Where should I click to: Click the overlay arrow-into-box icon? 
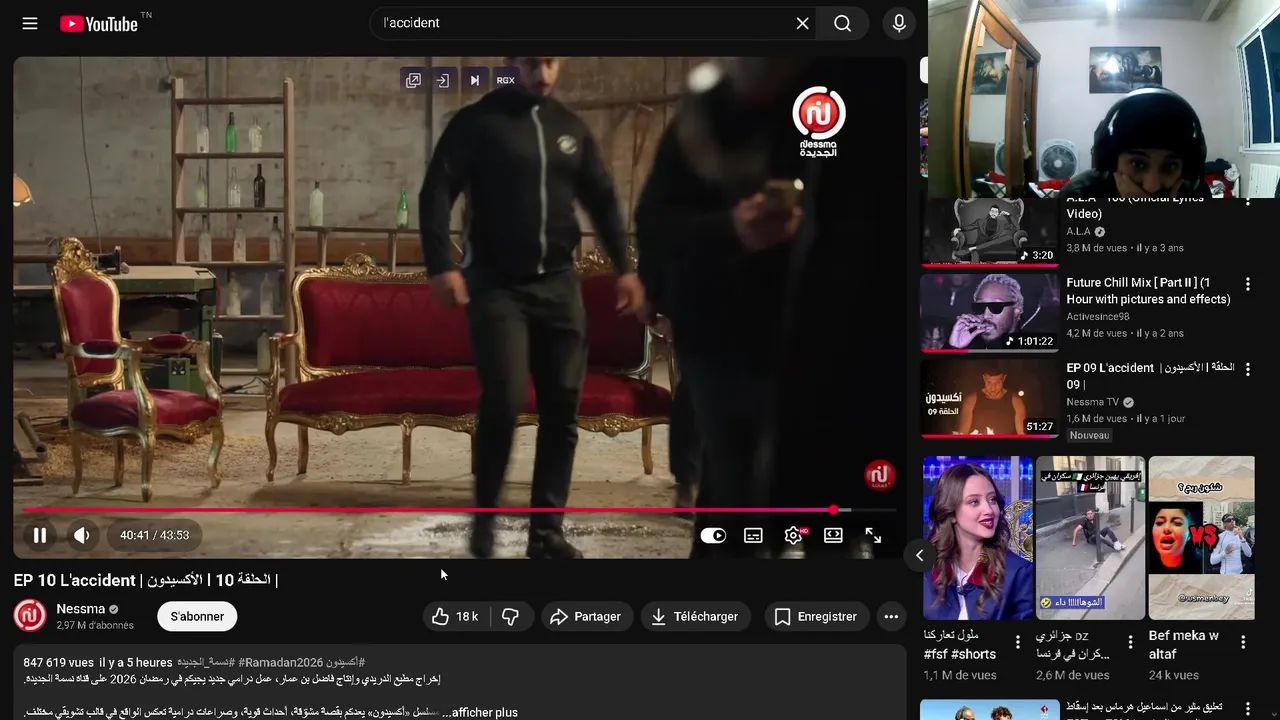click(443, 80)
